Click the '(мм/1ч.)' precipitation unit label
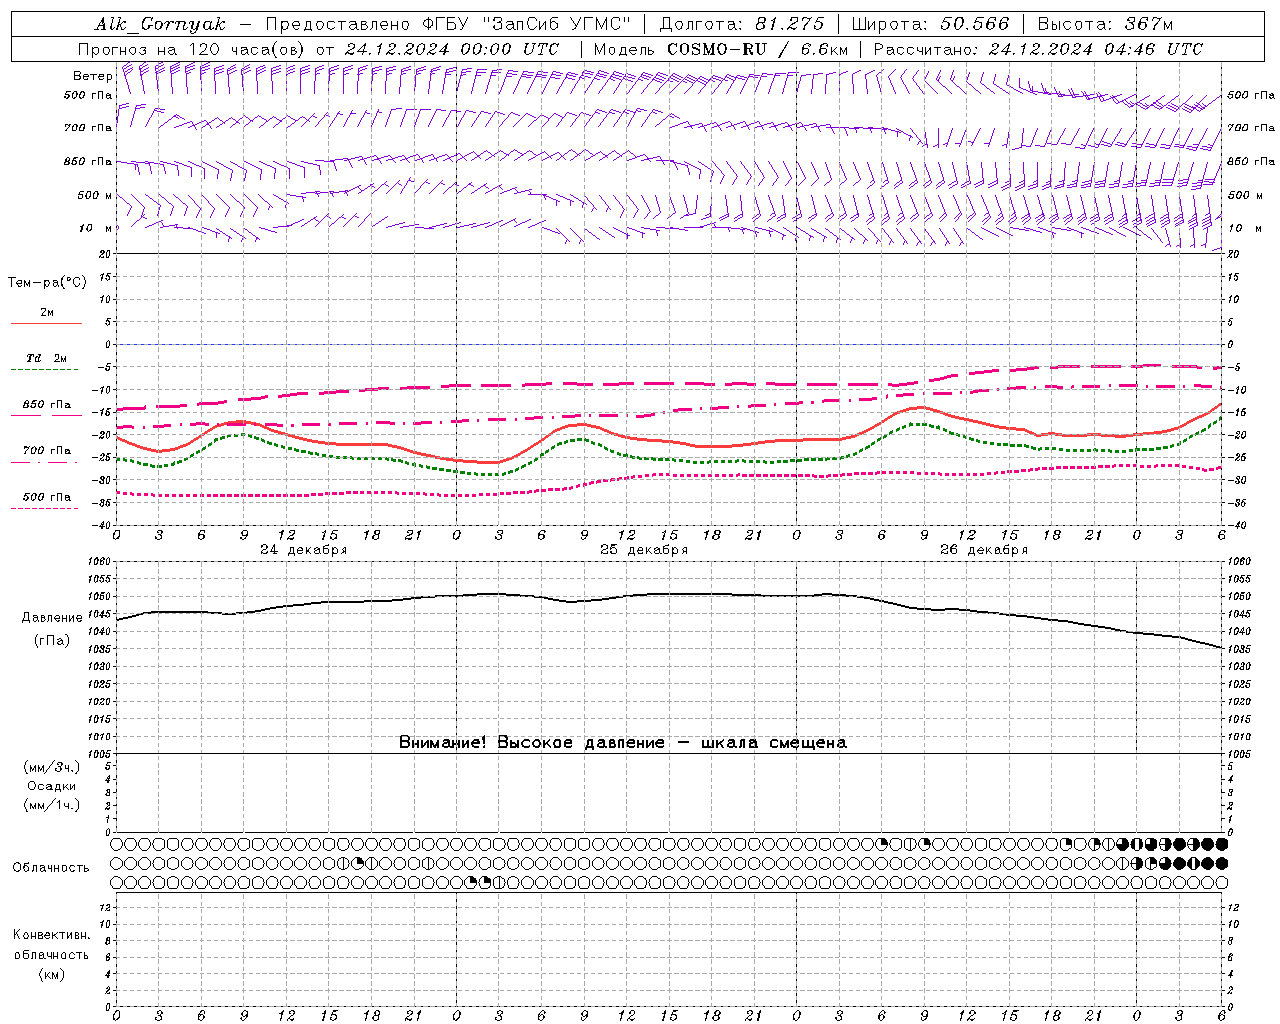1280x1024 pixels. 52,805
